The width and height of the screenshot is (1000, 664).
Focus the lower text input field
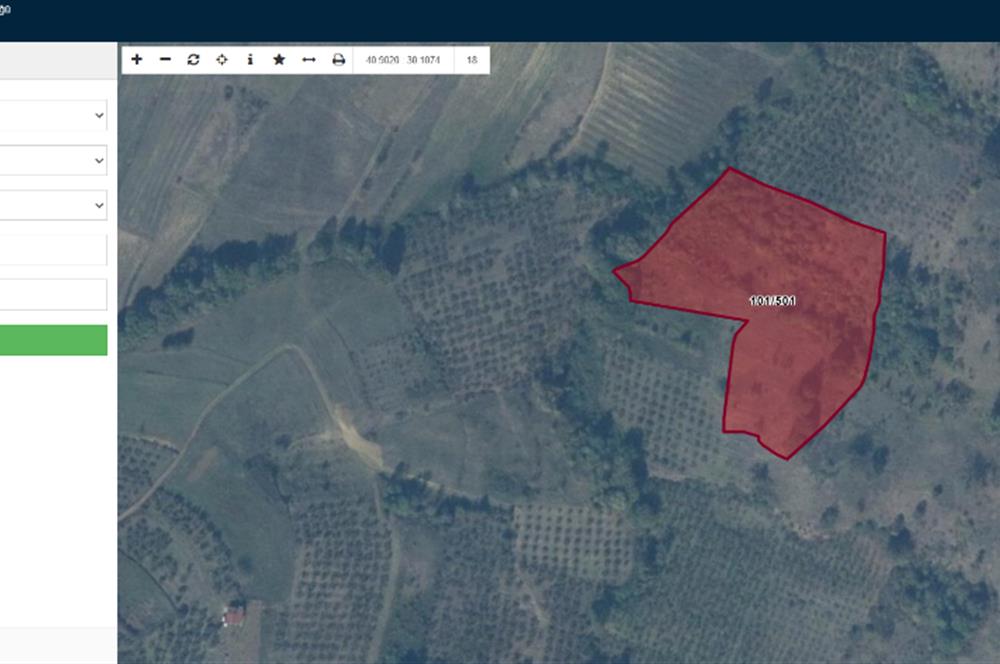coord(52,295)
